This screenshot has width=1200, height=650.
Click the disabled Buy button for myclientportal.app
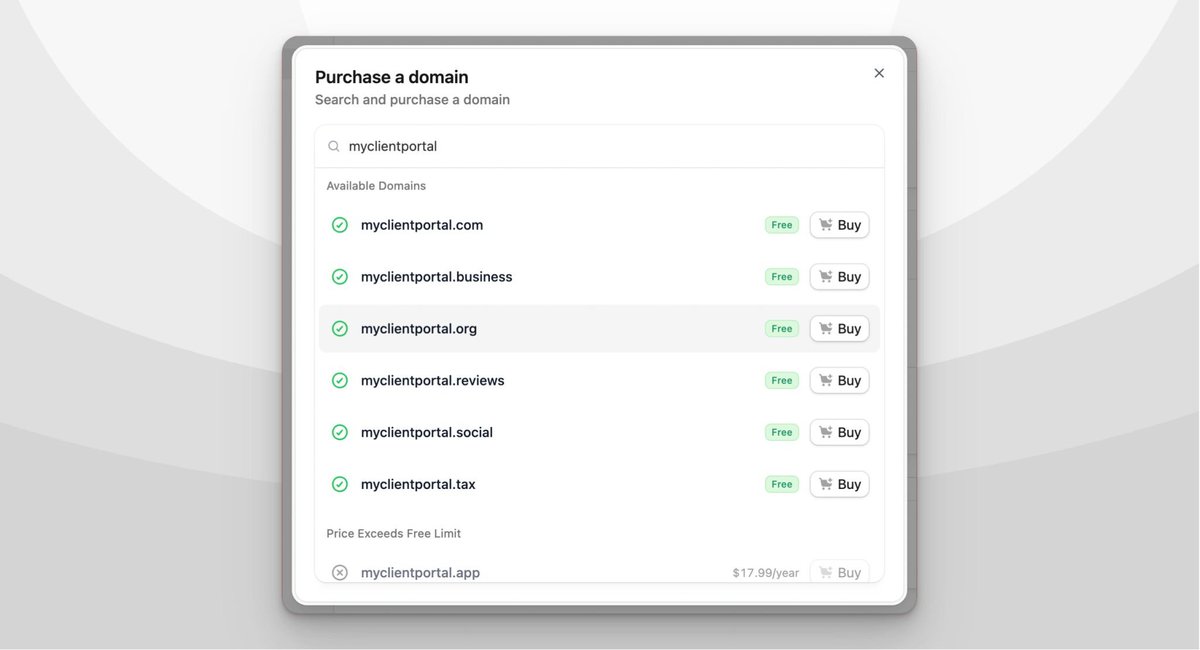pyautogui.click(x=839, y=572)
